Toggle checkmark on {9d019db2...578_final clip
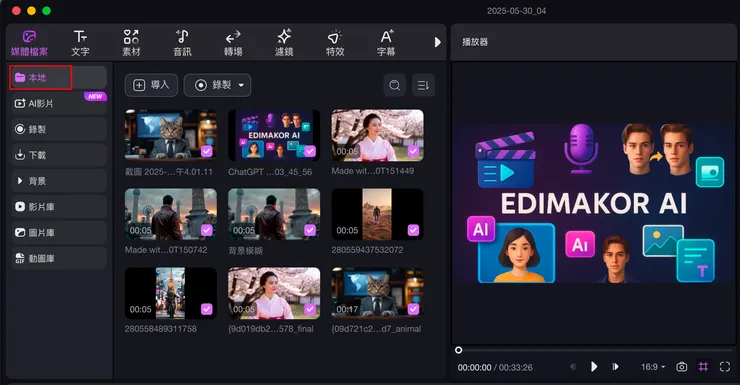Image resolution: width=740 pixels, height=385 pixels. point(310,309)
